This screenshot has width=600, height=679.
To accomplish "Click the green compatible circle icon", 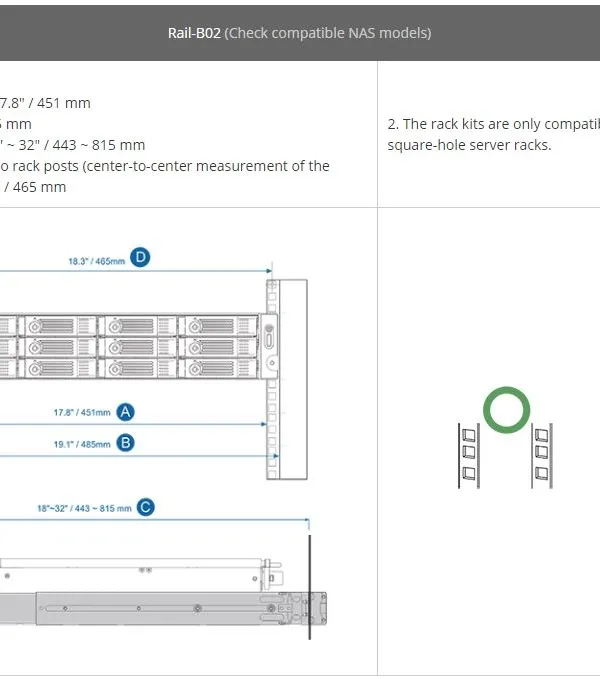I will 506,410.
